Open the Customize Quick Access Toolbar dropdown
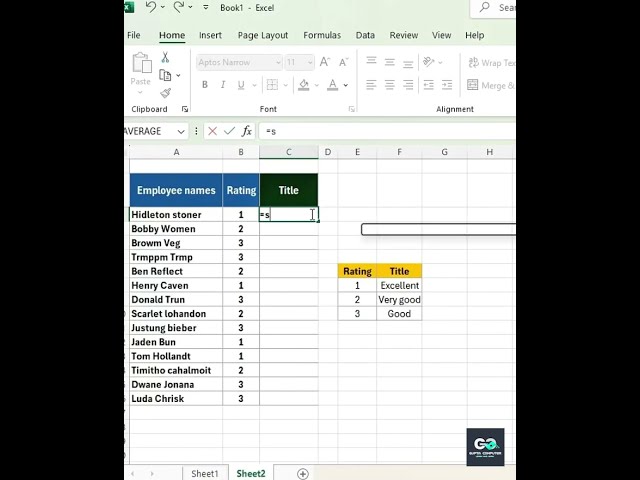This screenshot has height=480, width=640. (x=206, y=7)
